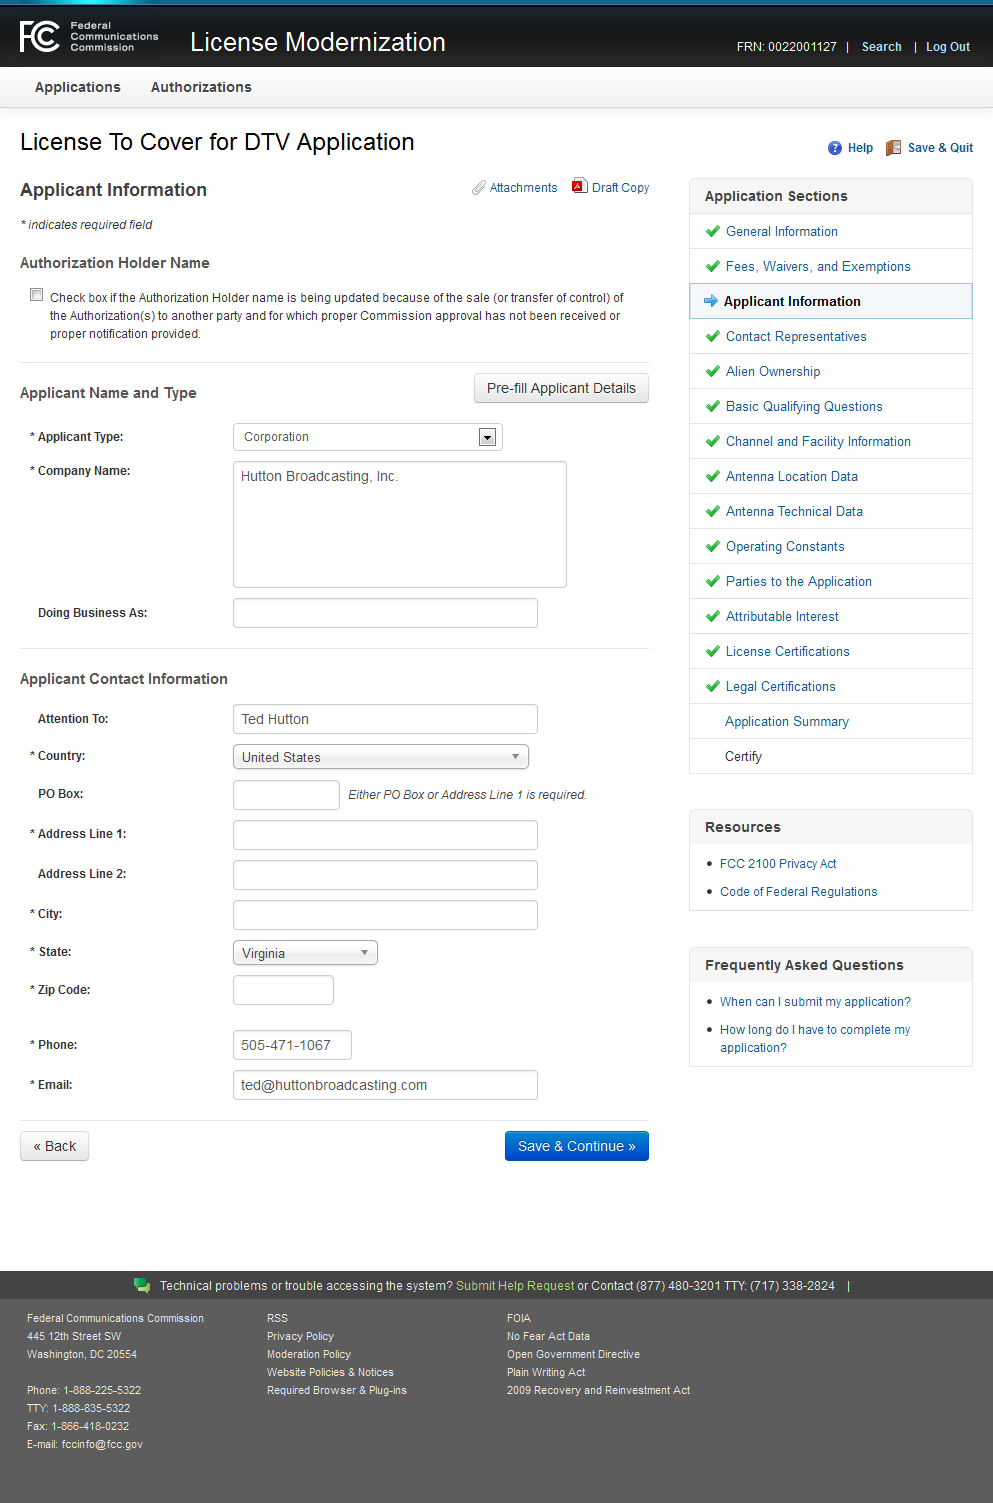Image resolution: width=993 pixels, height=1503 pixels.
Task: Click the chat icon in the footer bar
Action: tap(142, 1285)
